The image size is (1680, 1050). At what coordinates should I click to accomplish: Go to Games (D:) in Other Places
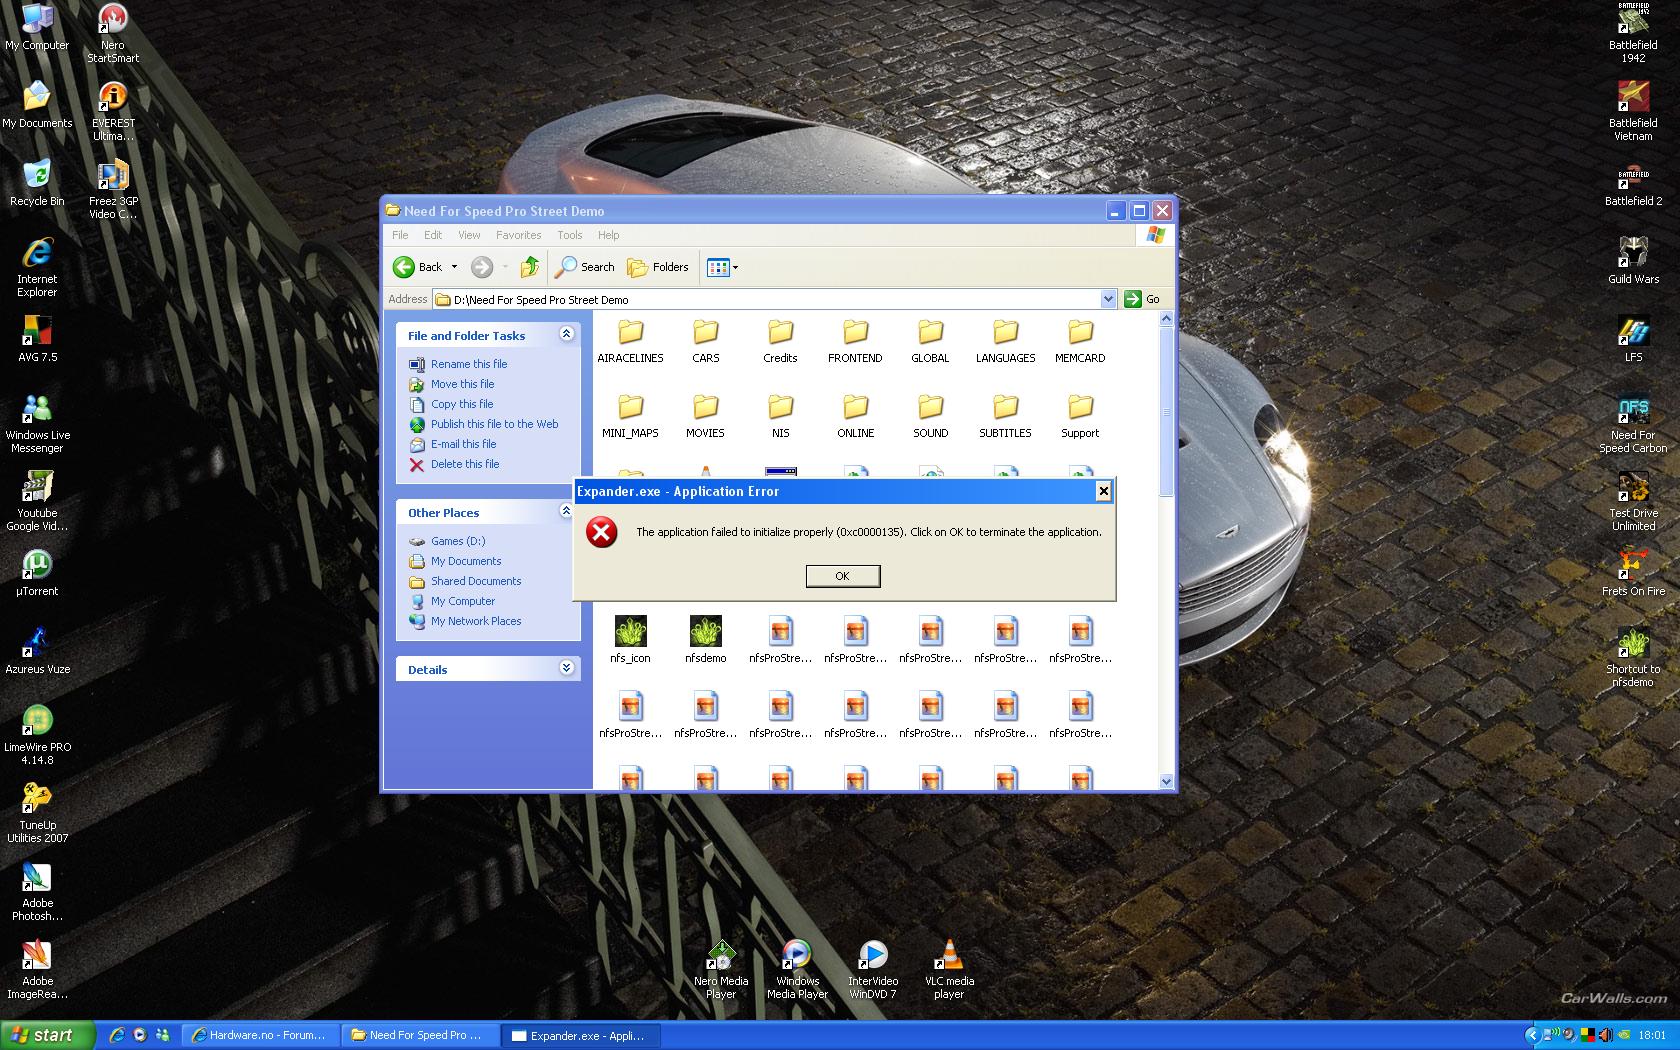click(458, 541)
